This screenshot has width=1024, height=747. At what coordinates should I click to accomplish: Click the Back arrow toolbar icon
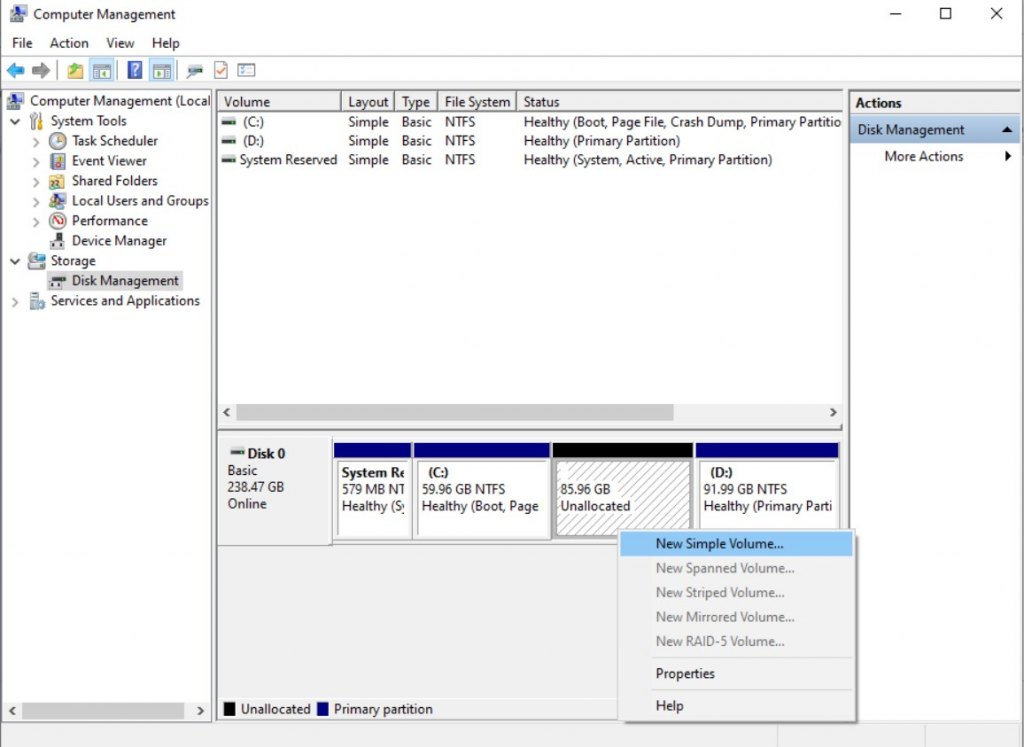pyautogui.click(x=16, y=70)
